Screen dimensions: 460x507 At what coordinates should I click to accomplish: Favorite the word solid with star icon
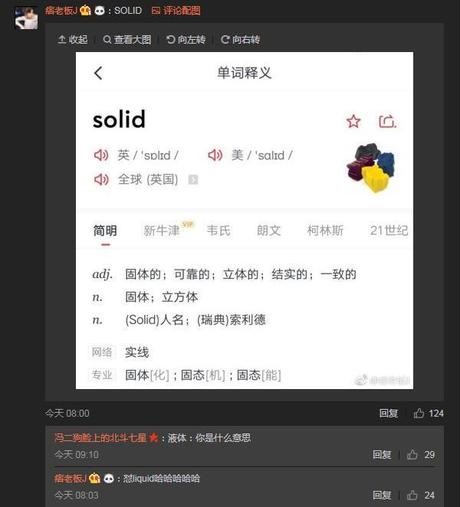353,121
